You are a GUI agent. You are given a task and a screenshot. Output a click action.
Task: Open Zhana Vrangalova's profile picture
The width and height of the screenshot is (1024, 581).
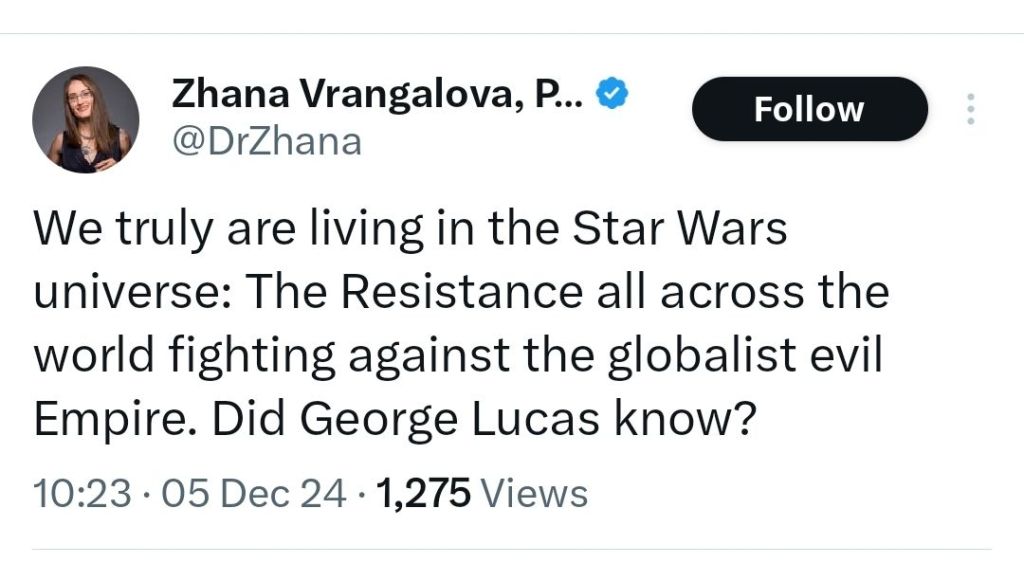coord(86,120)
